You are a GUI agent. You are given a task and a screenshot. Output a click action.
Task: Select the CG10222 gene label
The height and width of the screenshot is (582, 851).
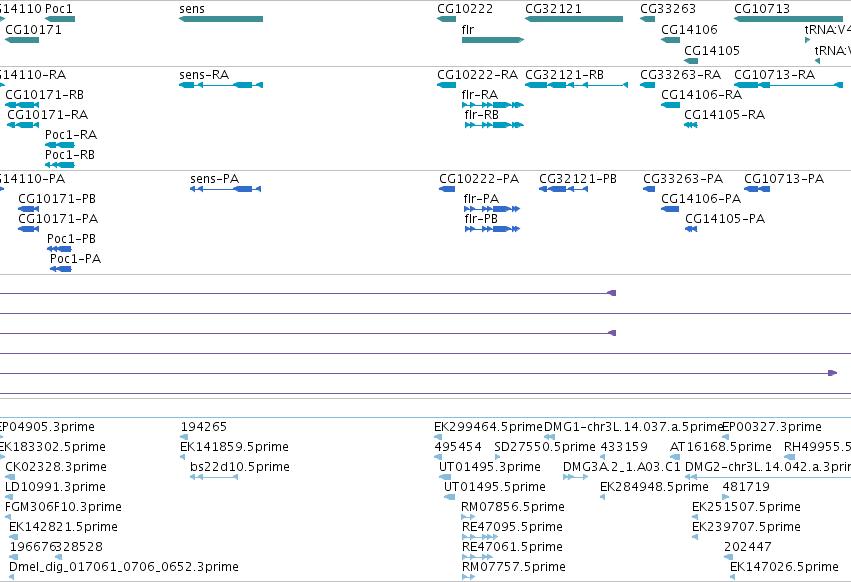point(465,9)
